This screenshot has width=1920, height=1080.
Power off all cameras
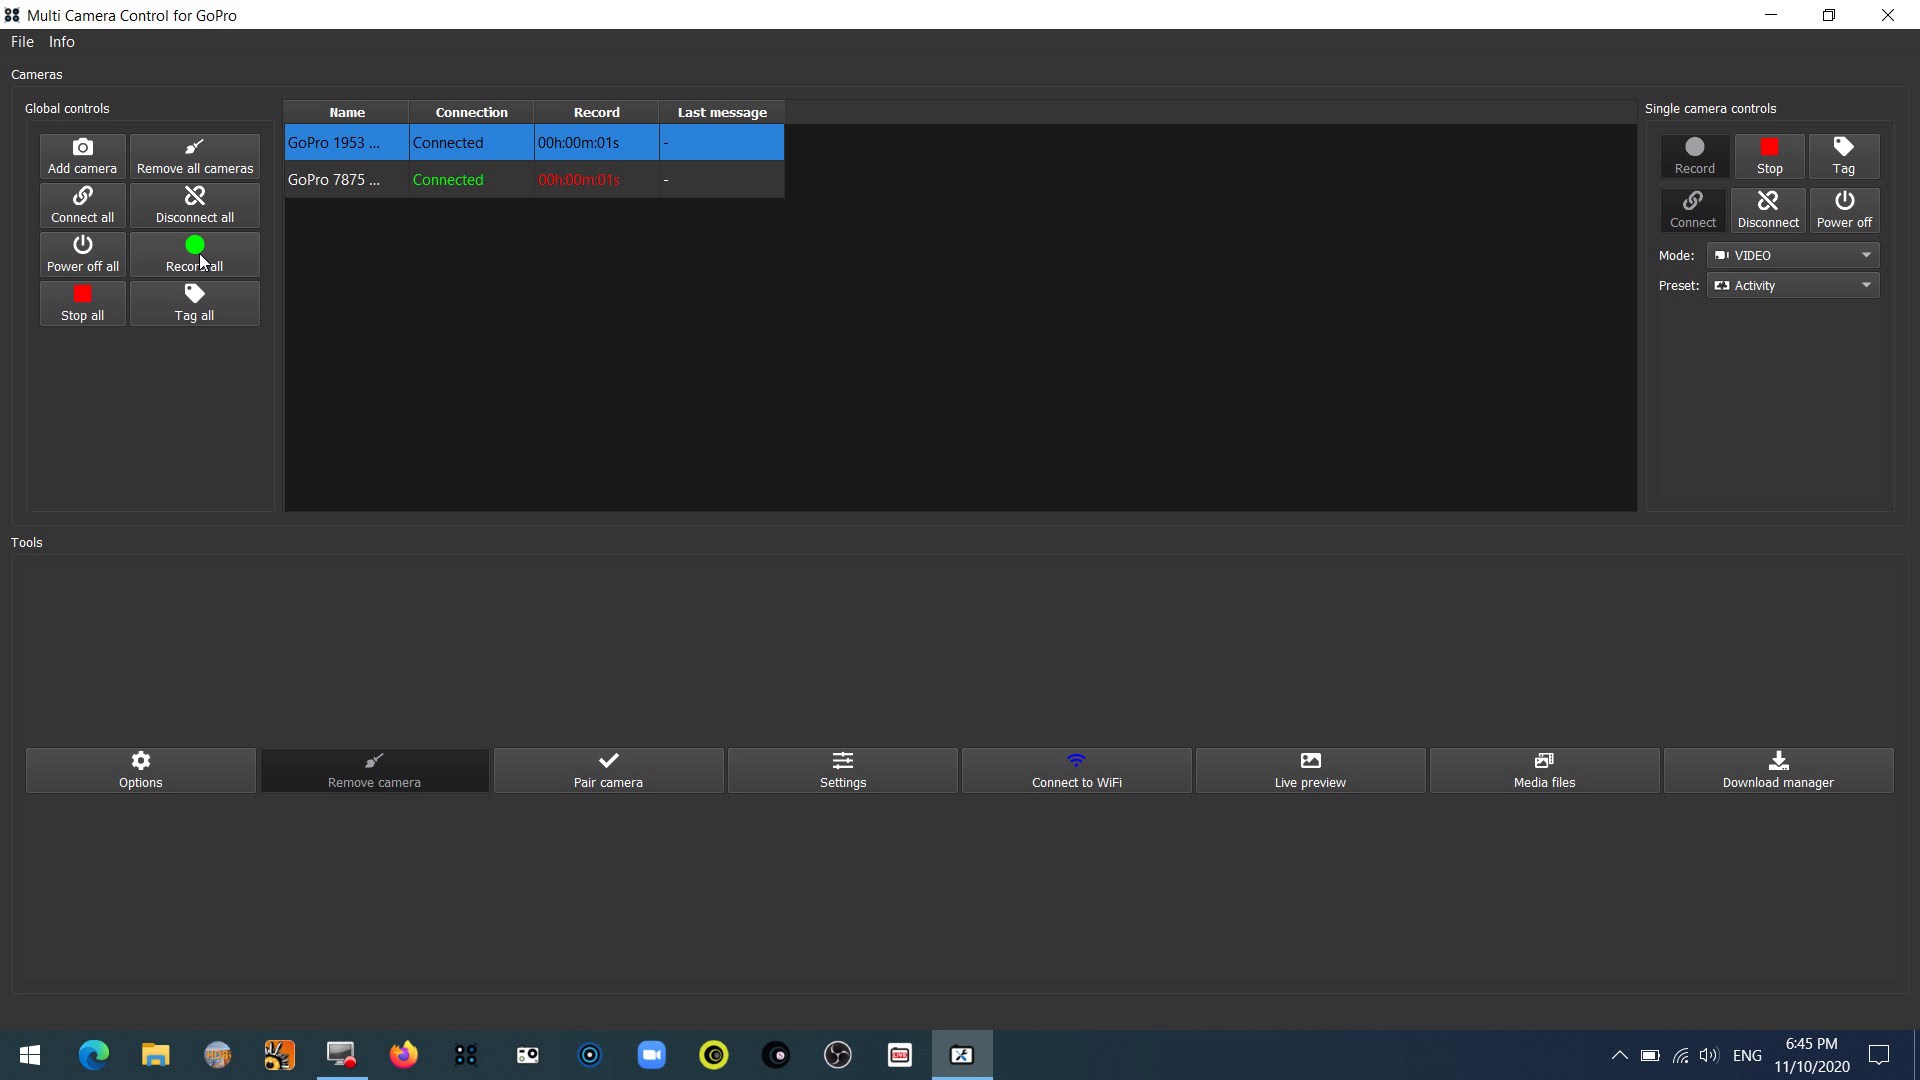pyautogui.click(x=82, y=254)
